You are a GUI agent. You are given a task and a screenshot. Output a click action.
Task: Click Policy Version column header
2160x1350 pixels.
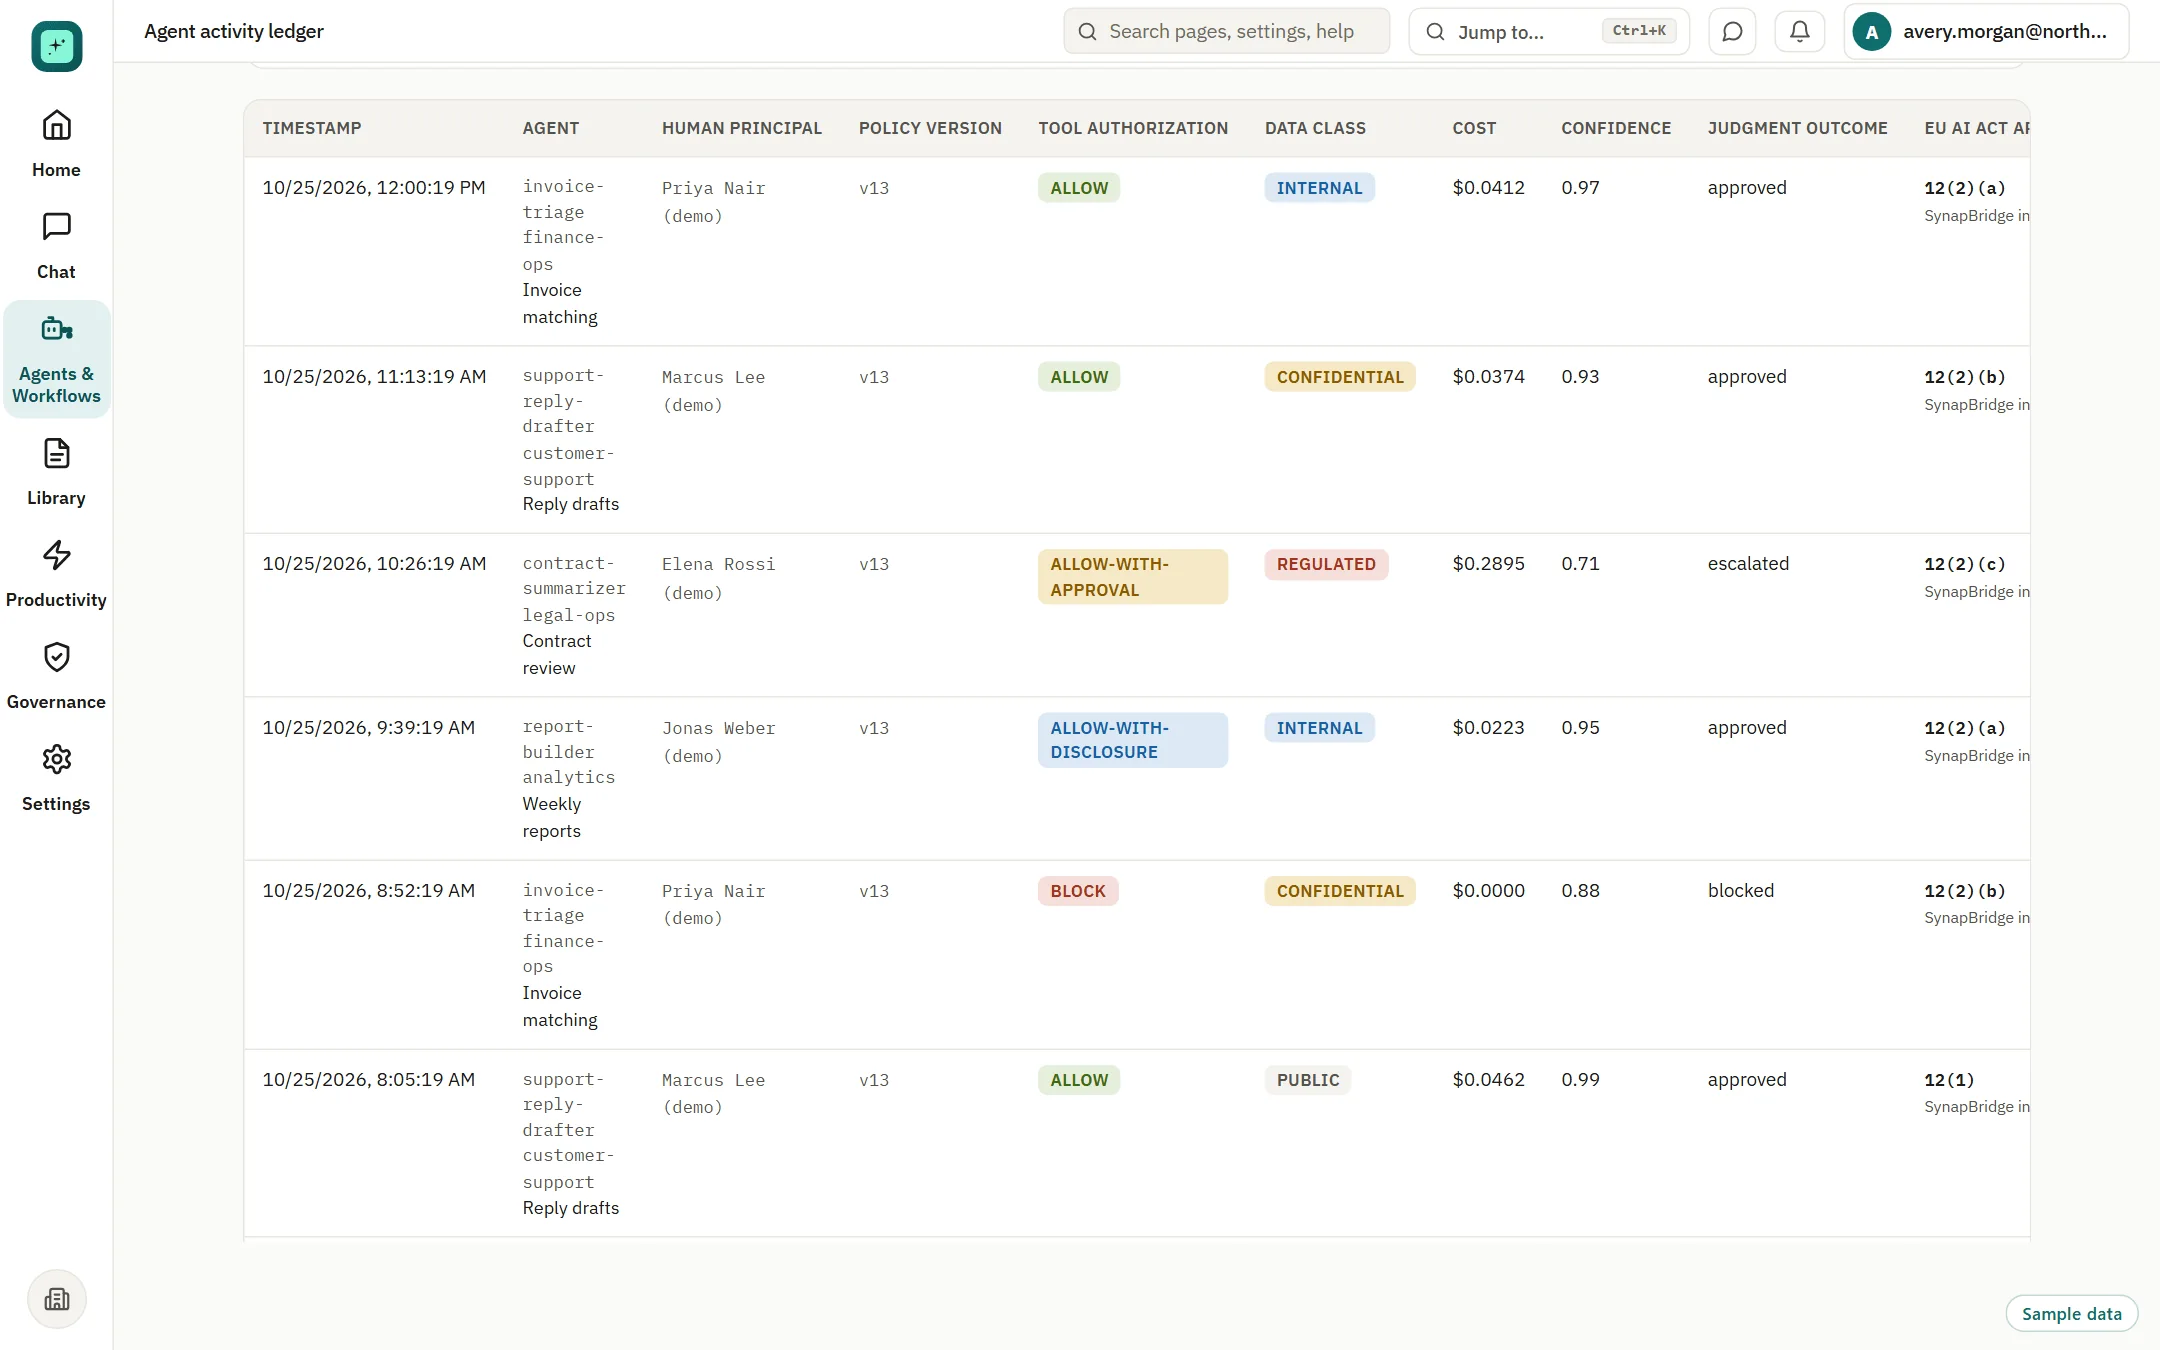tap(930, 128)
